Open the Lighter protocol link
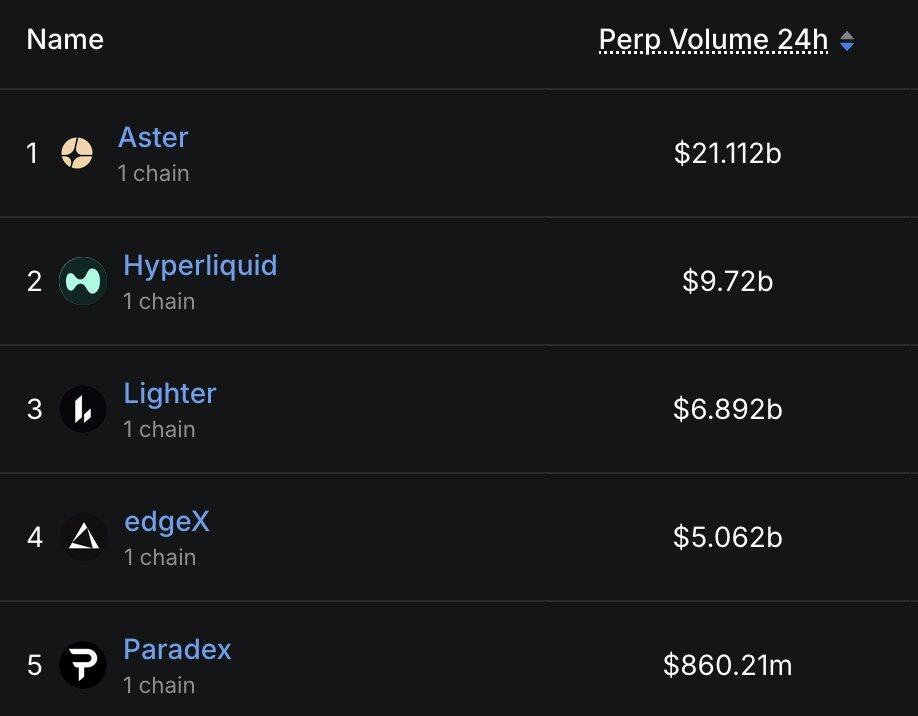Image resolution: width=918 pixels, height=716 pixels. pos(170,393)
